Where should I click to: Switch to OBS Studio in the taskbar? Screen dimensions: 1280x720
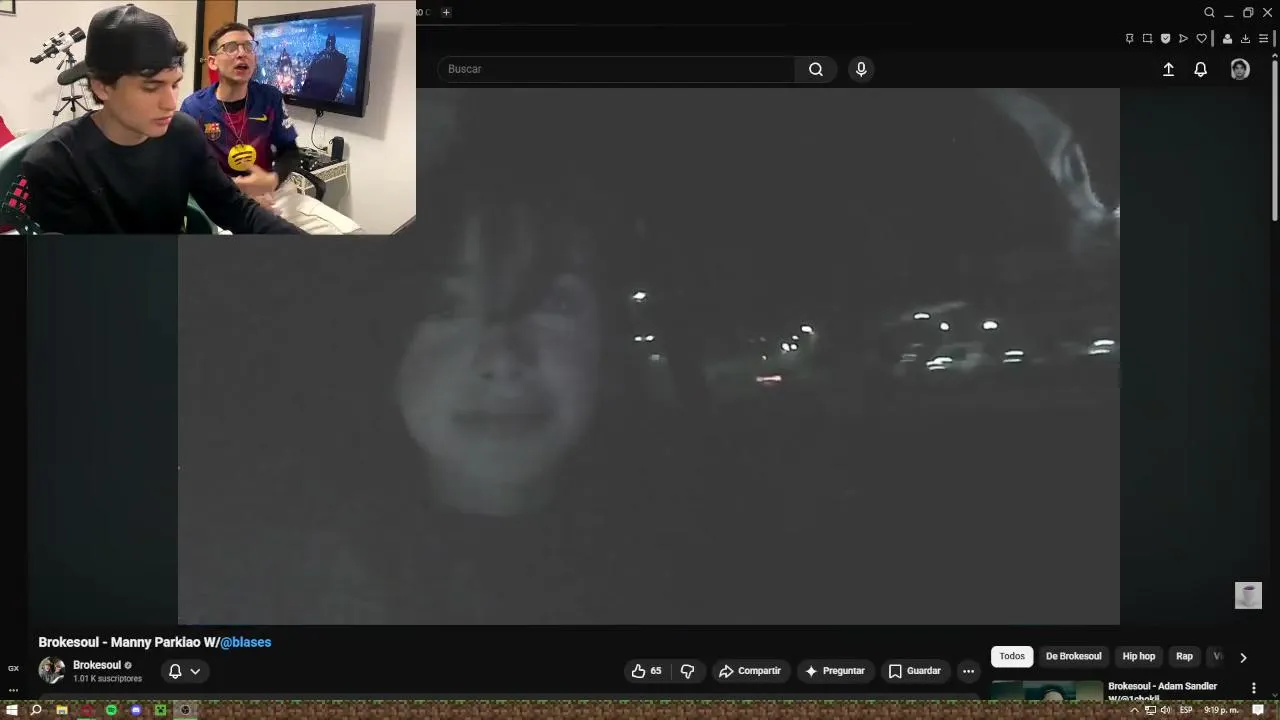pyautogui.click(x=185, y=710)
